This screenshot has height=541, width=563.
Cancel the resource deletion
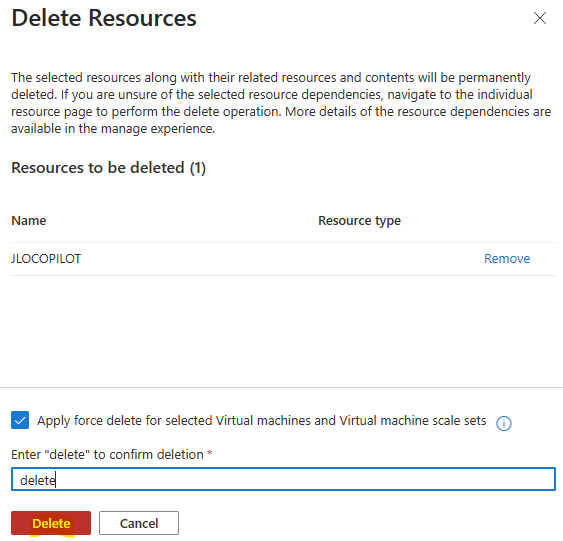click(139, 523)
